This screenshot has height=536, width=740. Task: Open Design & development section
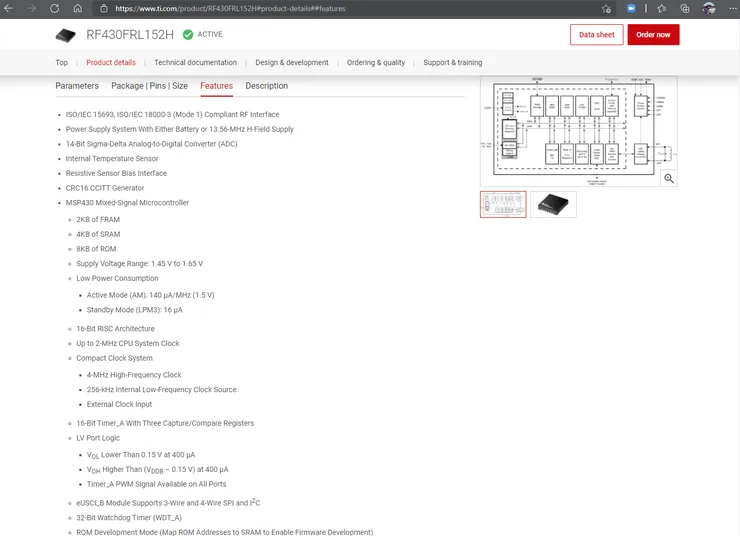point(292,63)
